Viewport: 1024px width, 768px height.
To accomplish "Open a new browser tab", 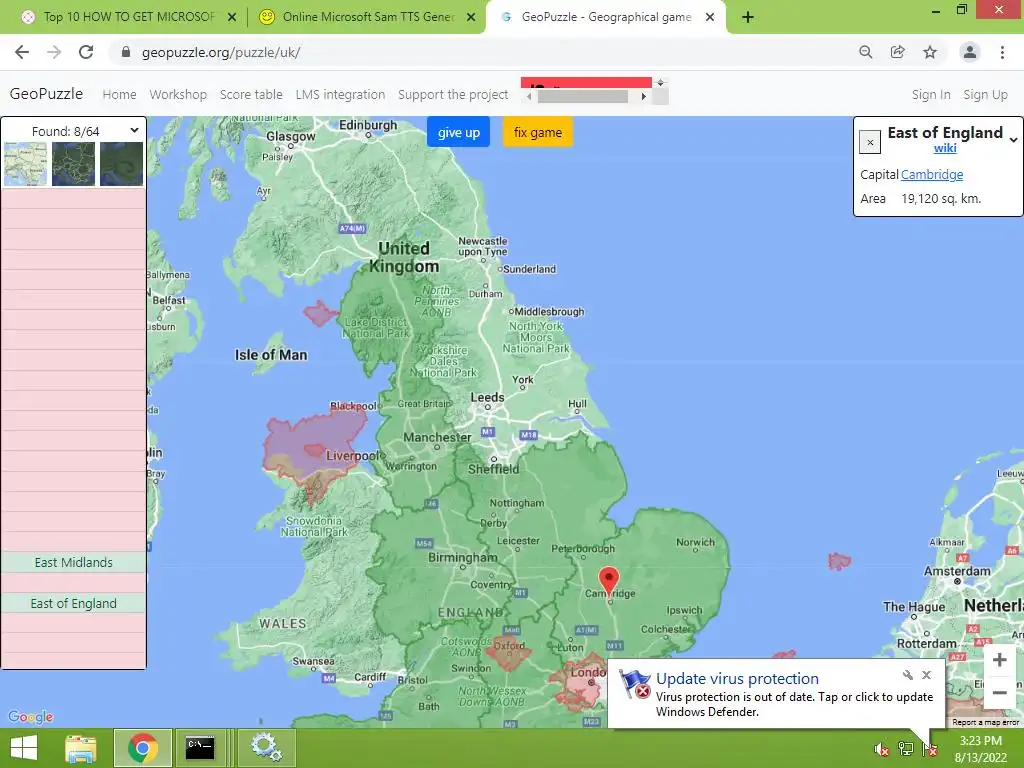I will (x=748, y=17).
